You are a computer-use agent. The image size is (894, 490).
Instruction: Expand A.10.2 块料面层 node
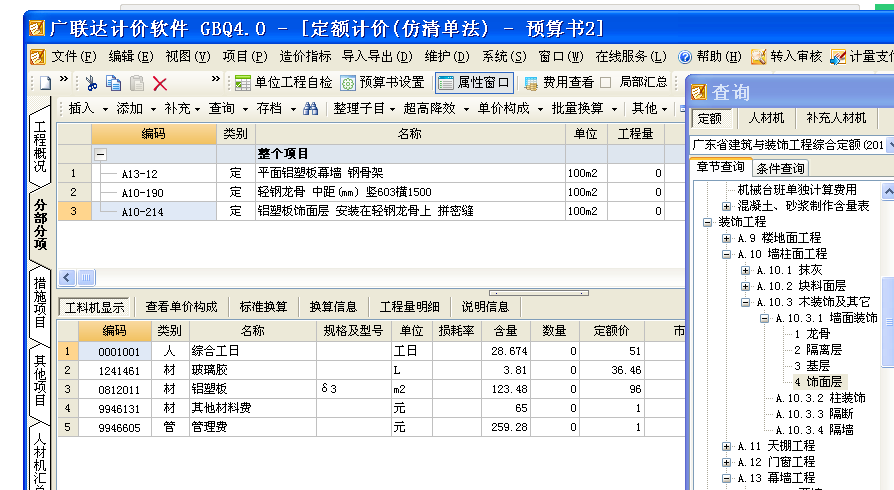(745, 286)
